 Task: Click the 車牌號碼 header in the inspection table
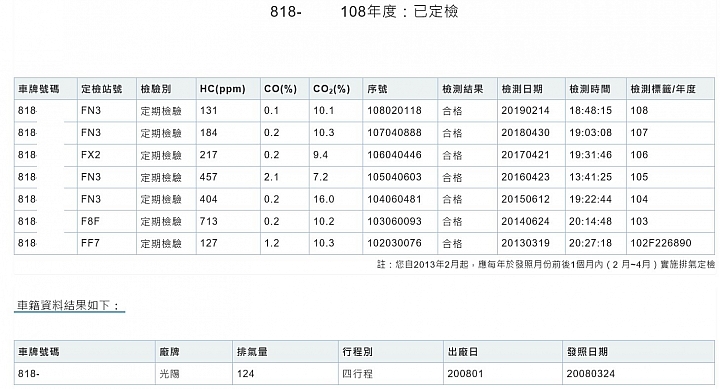click(x=39, y=89)
